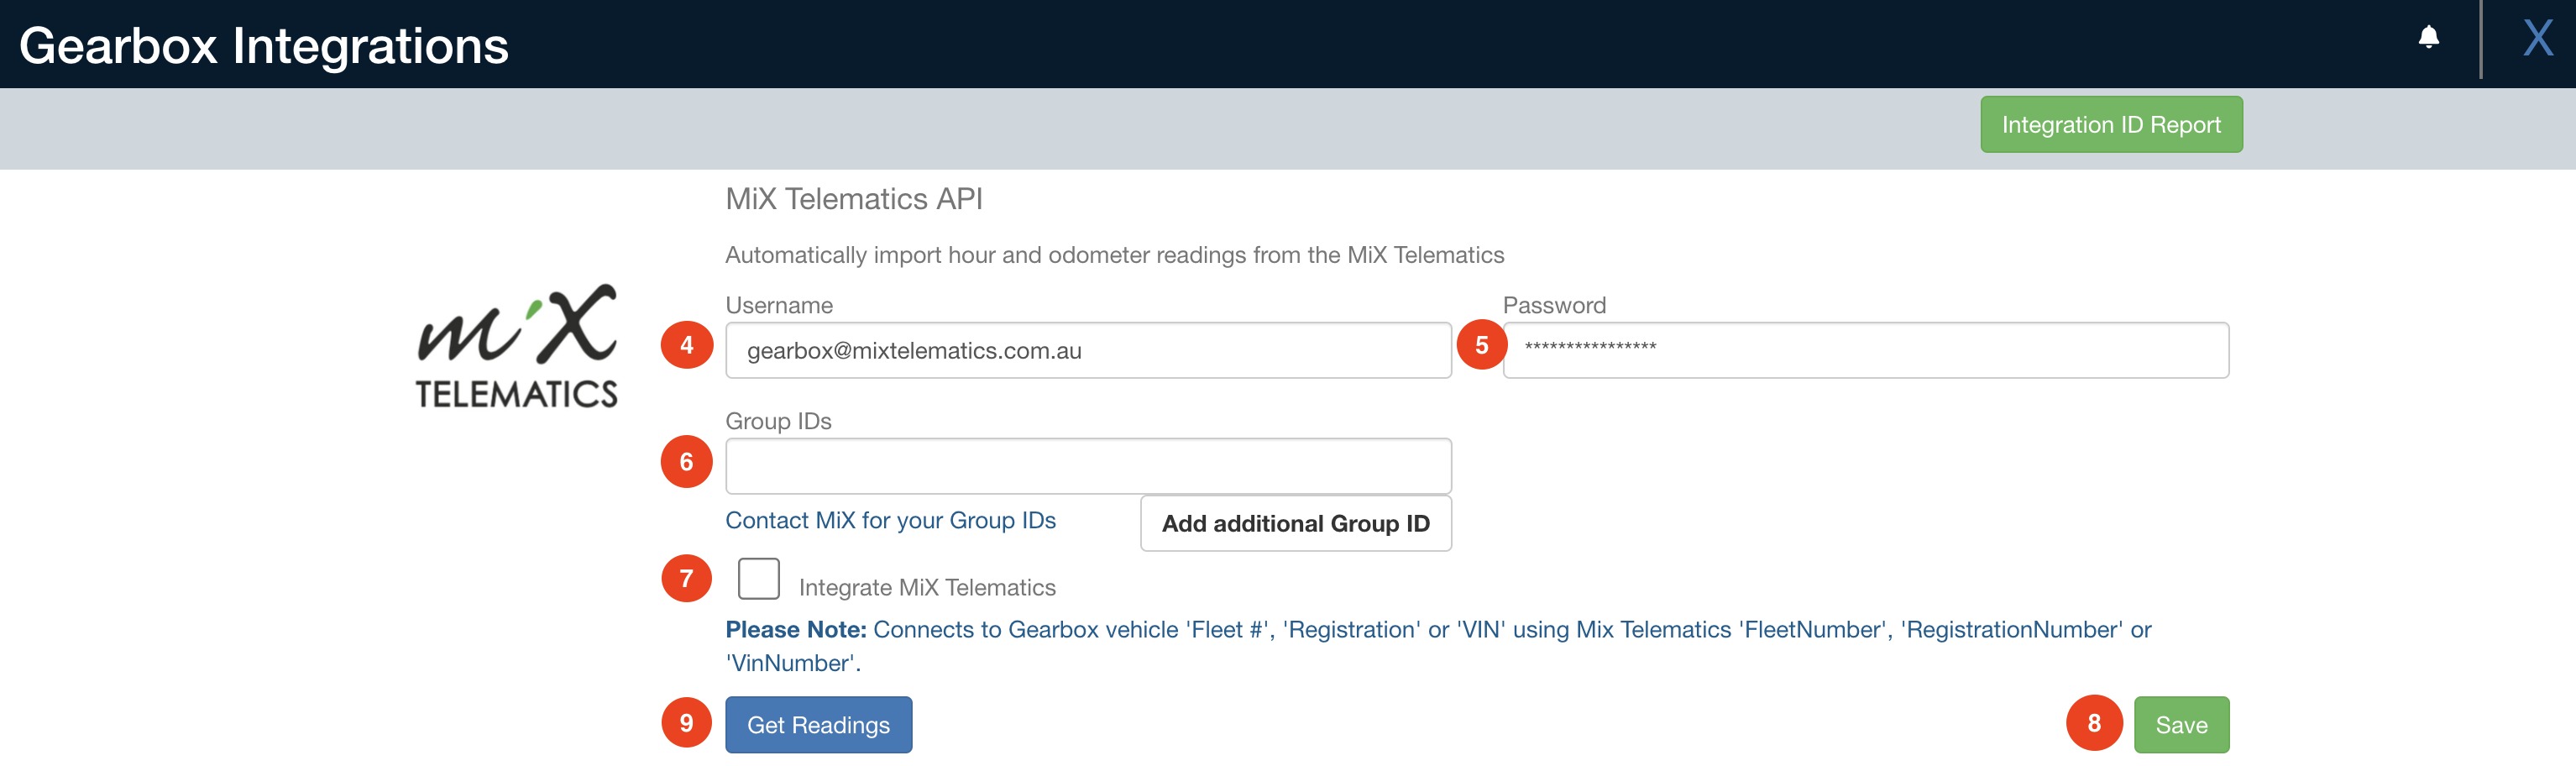Click the red number 5 step marker
The height and width of the screenshot is (766, 2576).
(1482, 345)
